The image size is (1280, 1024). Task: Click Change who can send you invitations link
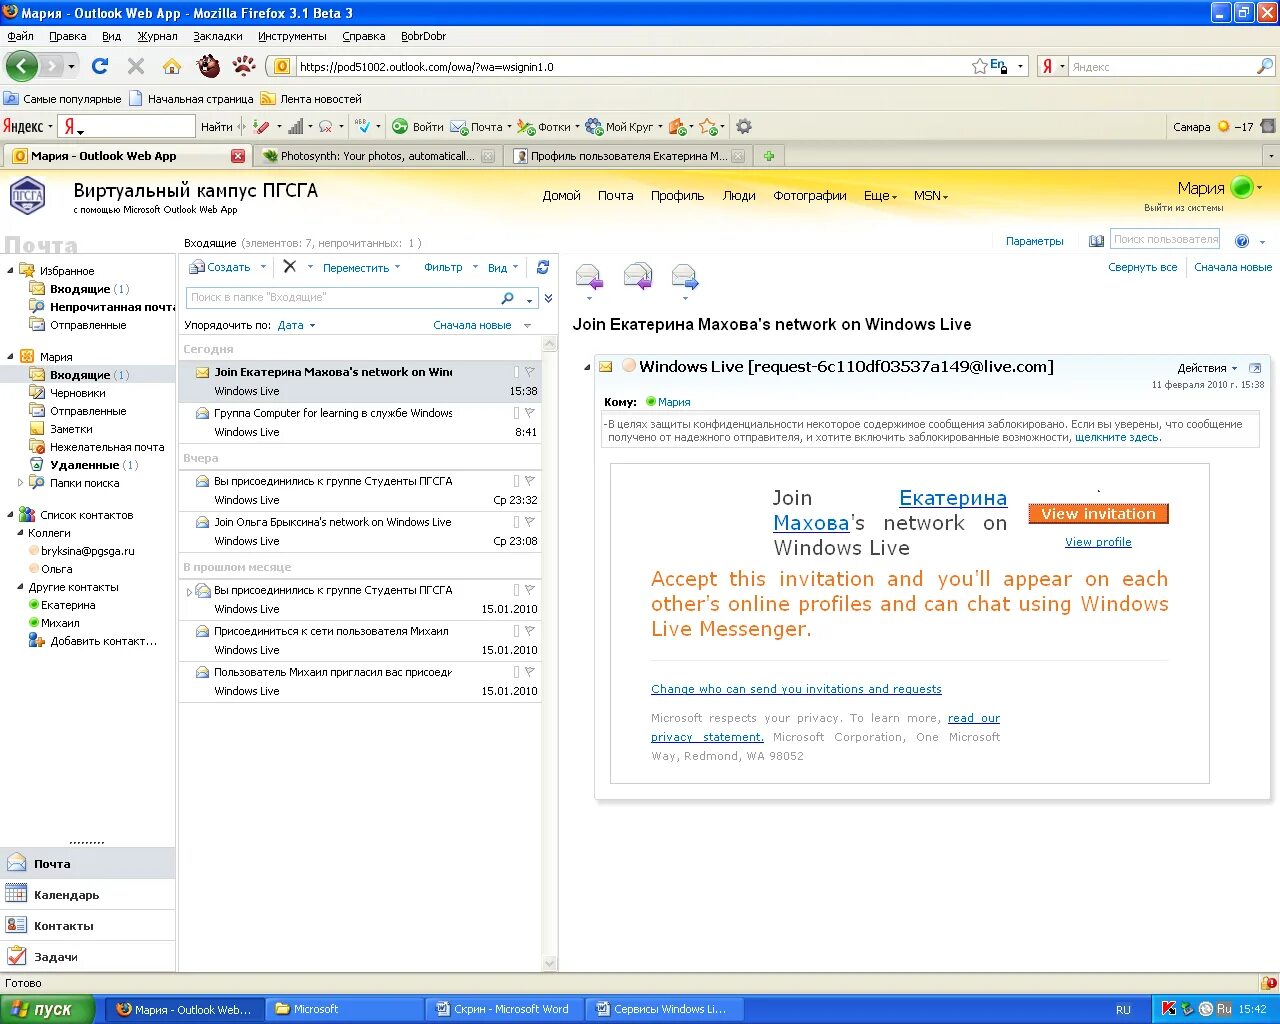(796, 689)
